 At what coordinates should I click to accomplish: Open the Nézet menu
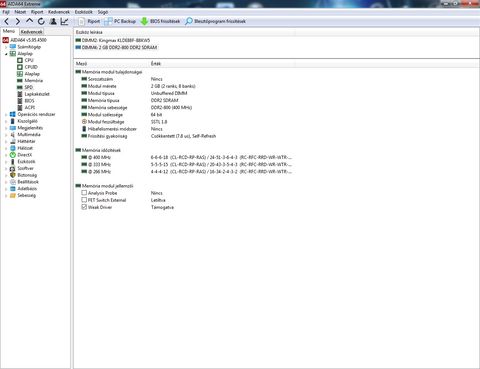20,12
